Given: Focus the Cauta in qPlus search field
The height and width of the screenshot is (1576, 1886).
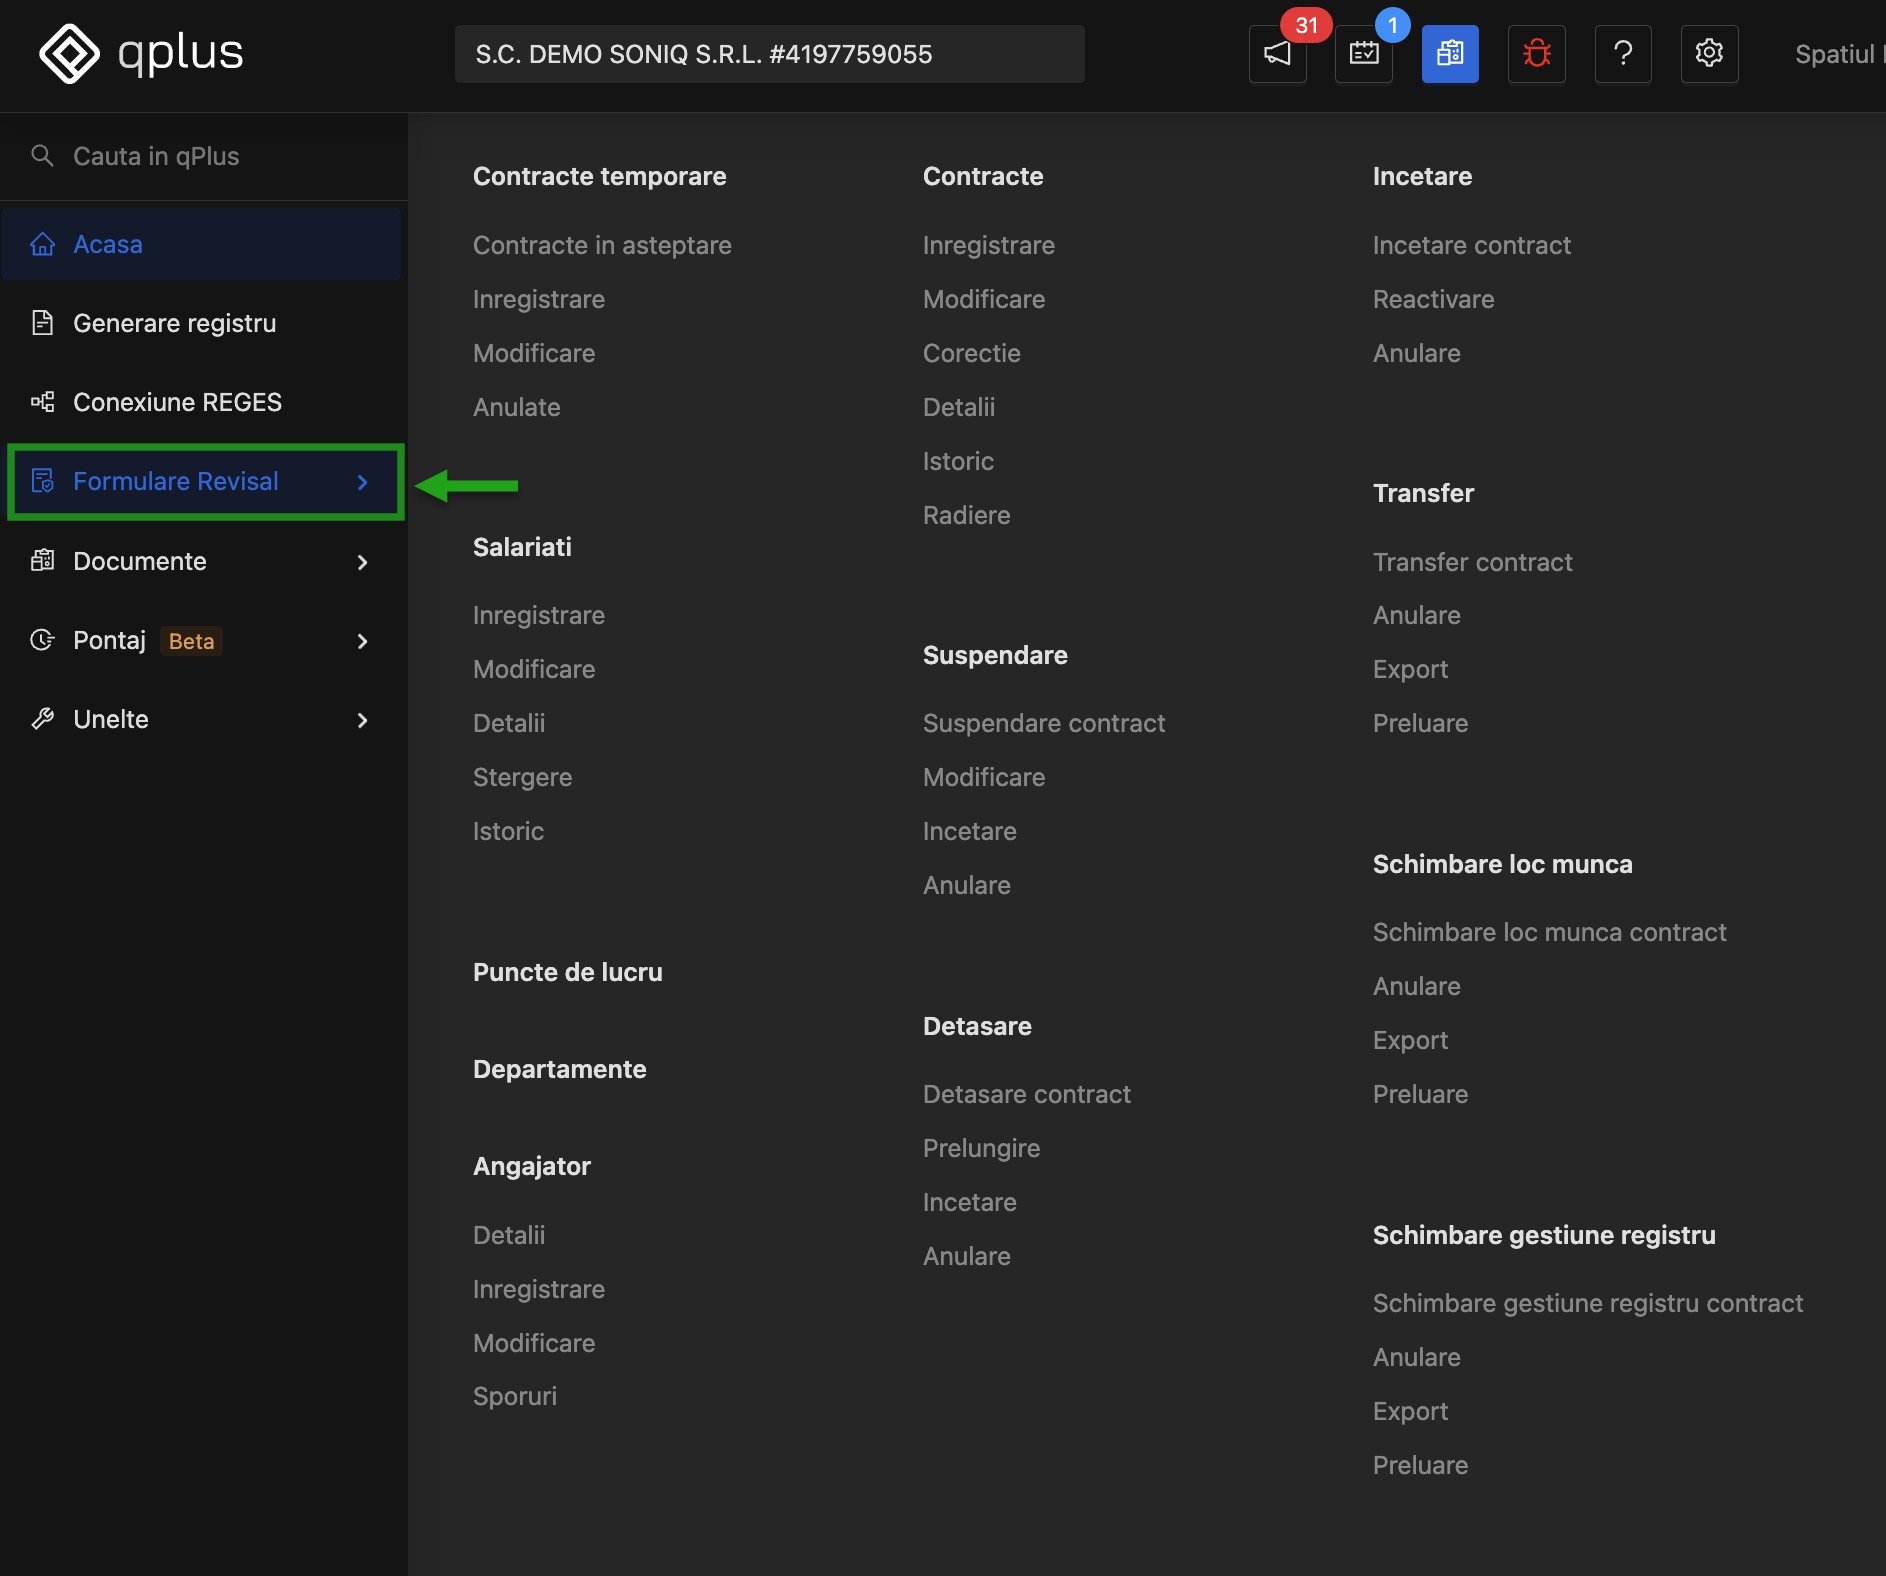Looking at the screenshot, I should coord(204,156).
